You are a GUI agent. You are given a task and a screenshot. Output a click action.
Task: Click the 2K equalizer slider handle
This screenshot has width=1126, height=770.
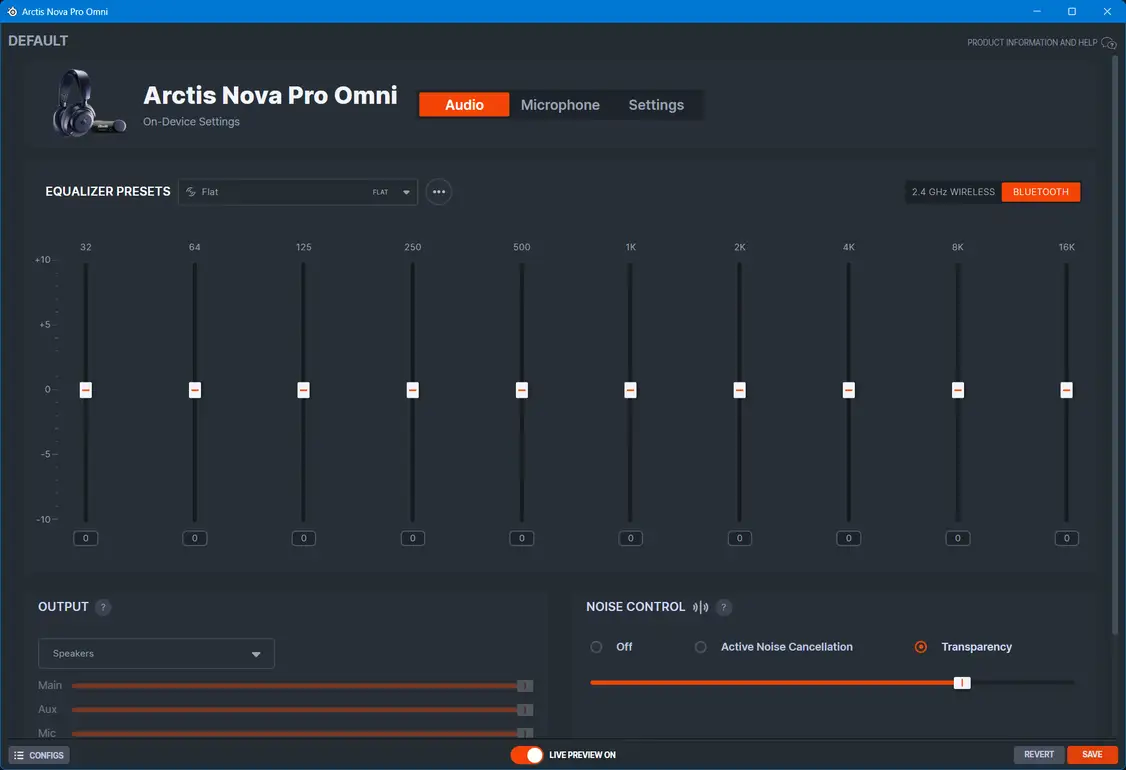[x=740, y=390]
